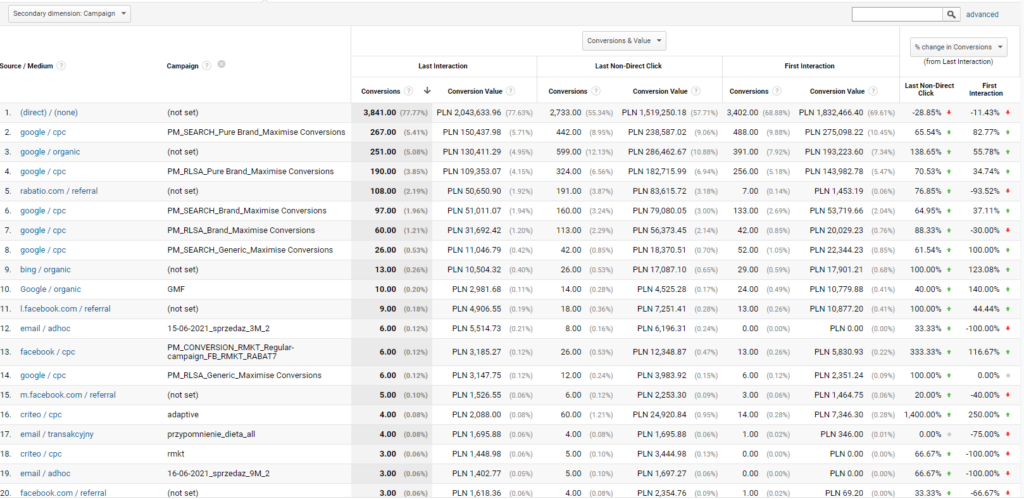Open facebook.com / referral source link
The height and width of the screenshot is (499, 1024).
coord(63,492)
